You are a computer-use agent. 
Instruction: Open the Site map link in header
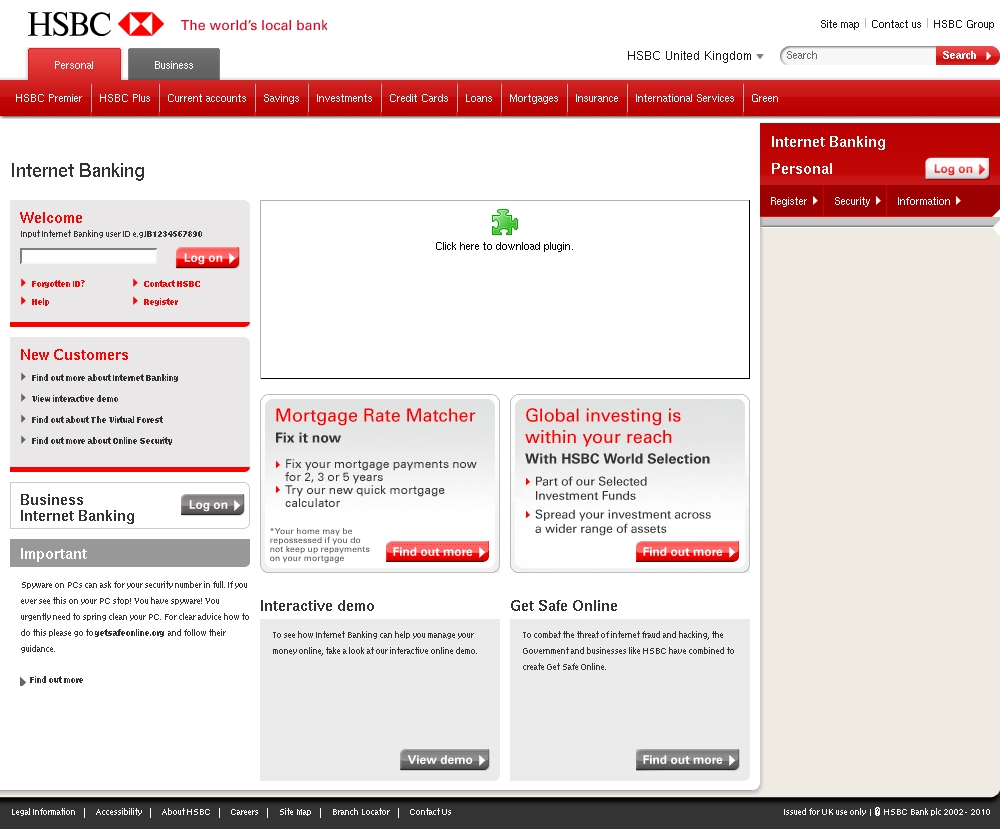click(x=839, y=24)
